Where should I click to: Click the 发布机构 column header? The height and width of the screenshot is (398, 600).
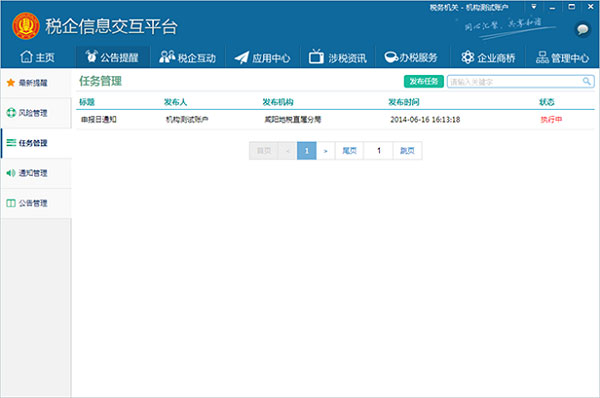click(x=278, y=102)
